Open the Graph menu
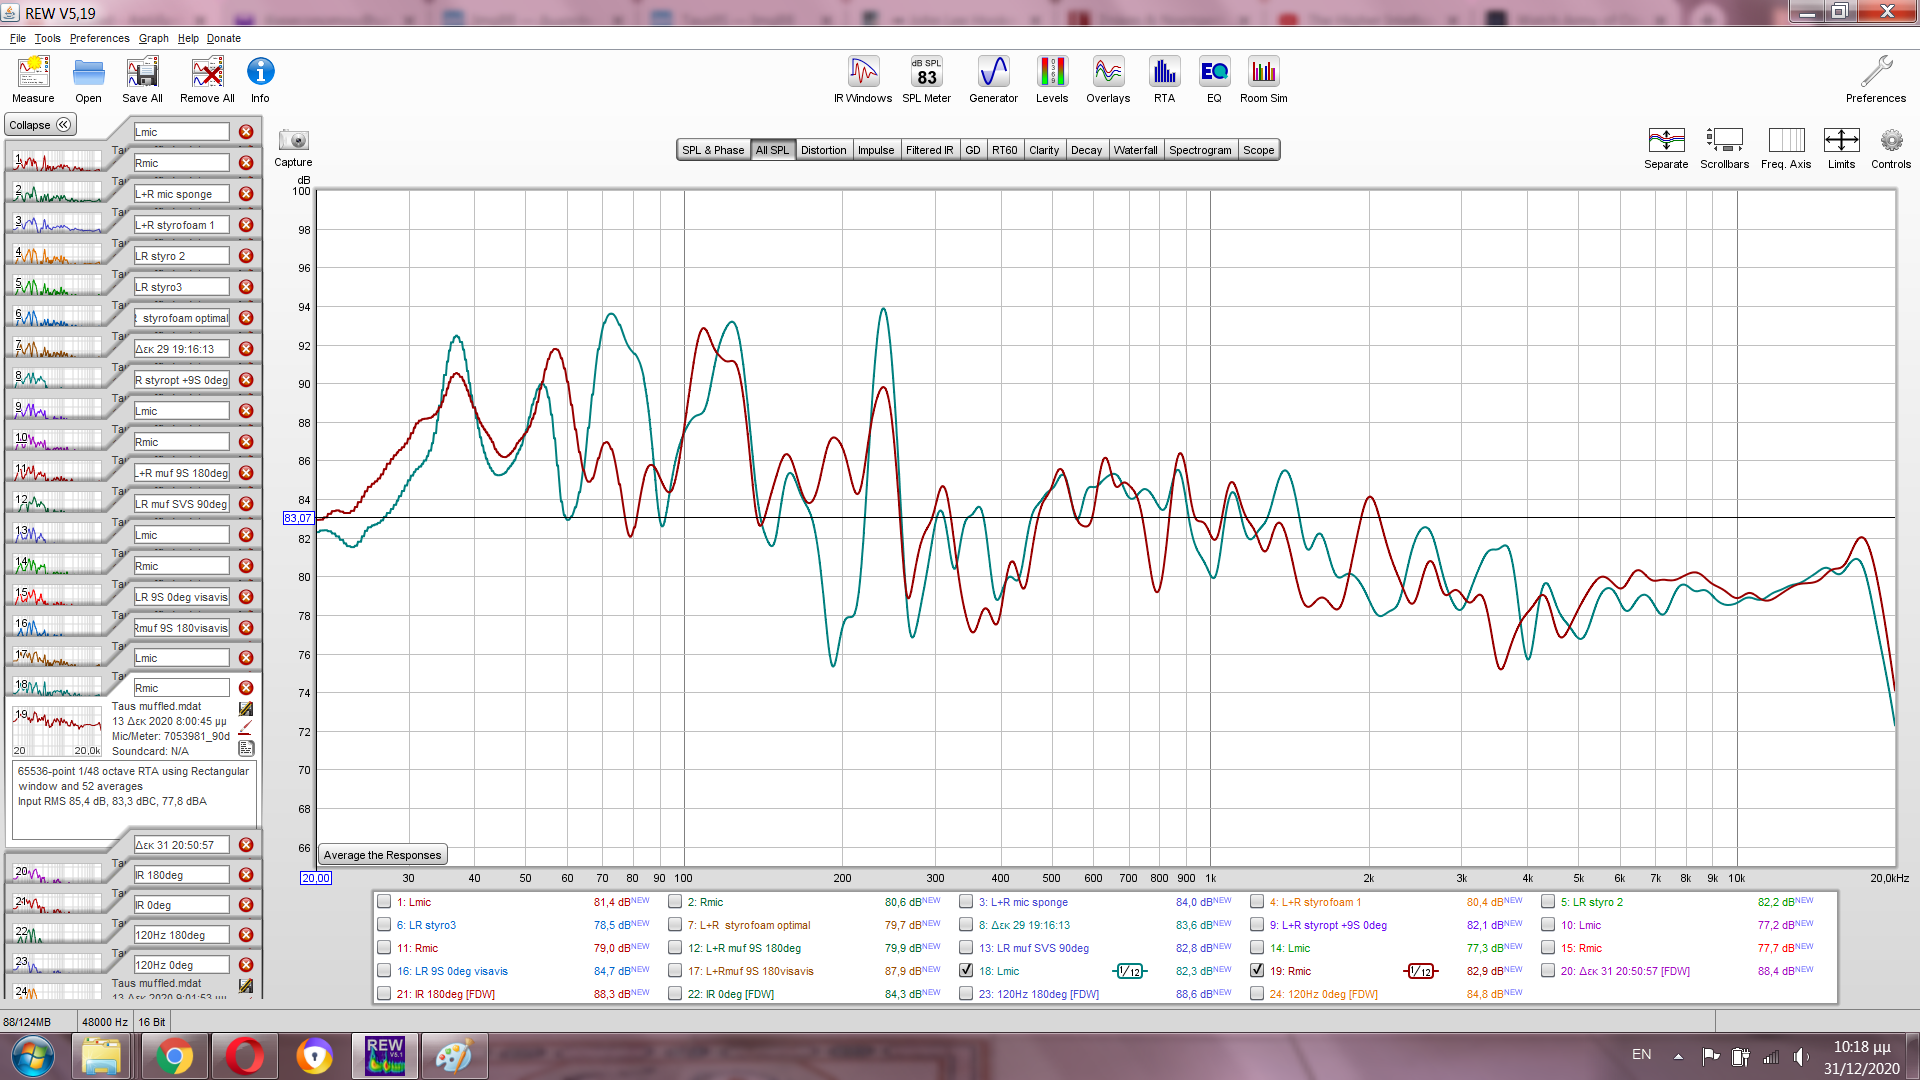Viewport: 1920px width, 1080px height. pos(153,38)
